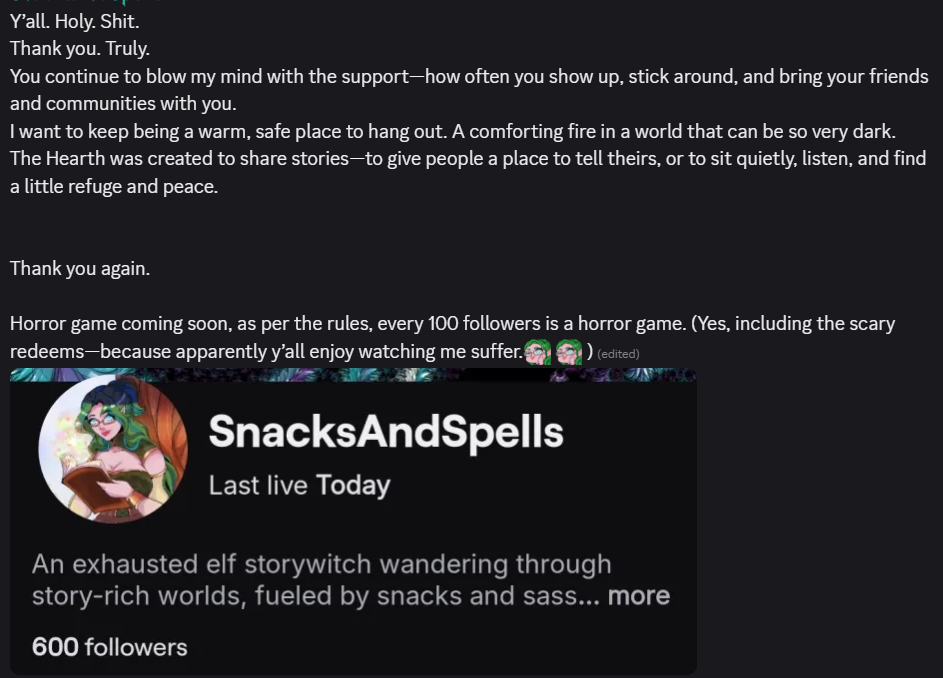Screen dimensions: 943x678
Task: Click the "600 followers" count
Action: pos(110,647)
